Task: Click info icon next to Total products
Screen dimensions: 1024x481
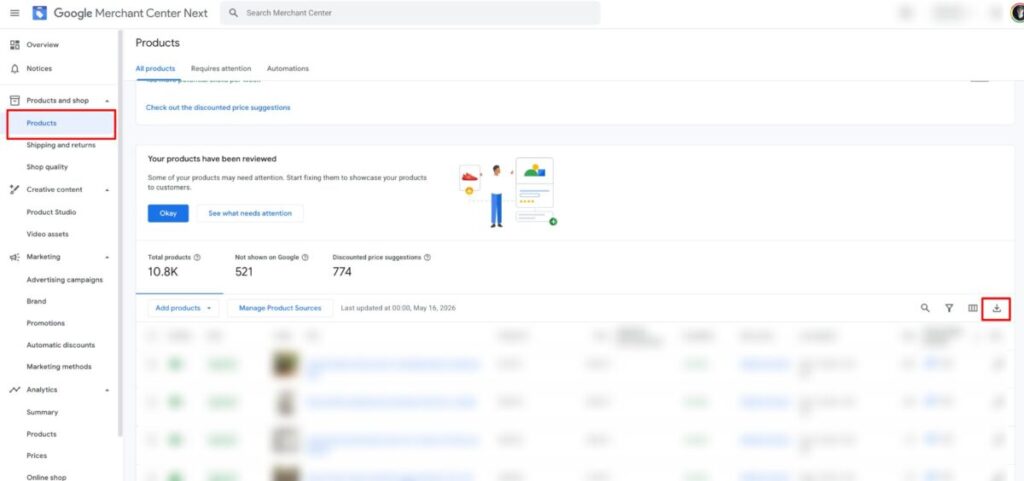Action: (197, 258)
